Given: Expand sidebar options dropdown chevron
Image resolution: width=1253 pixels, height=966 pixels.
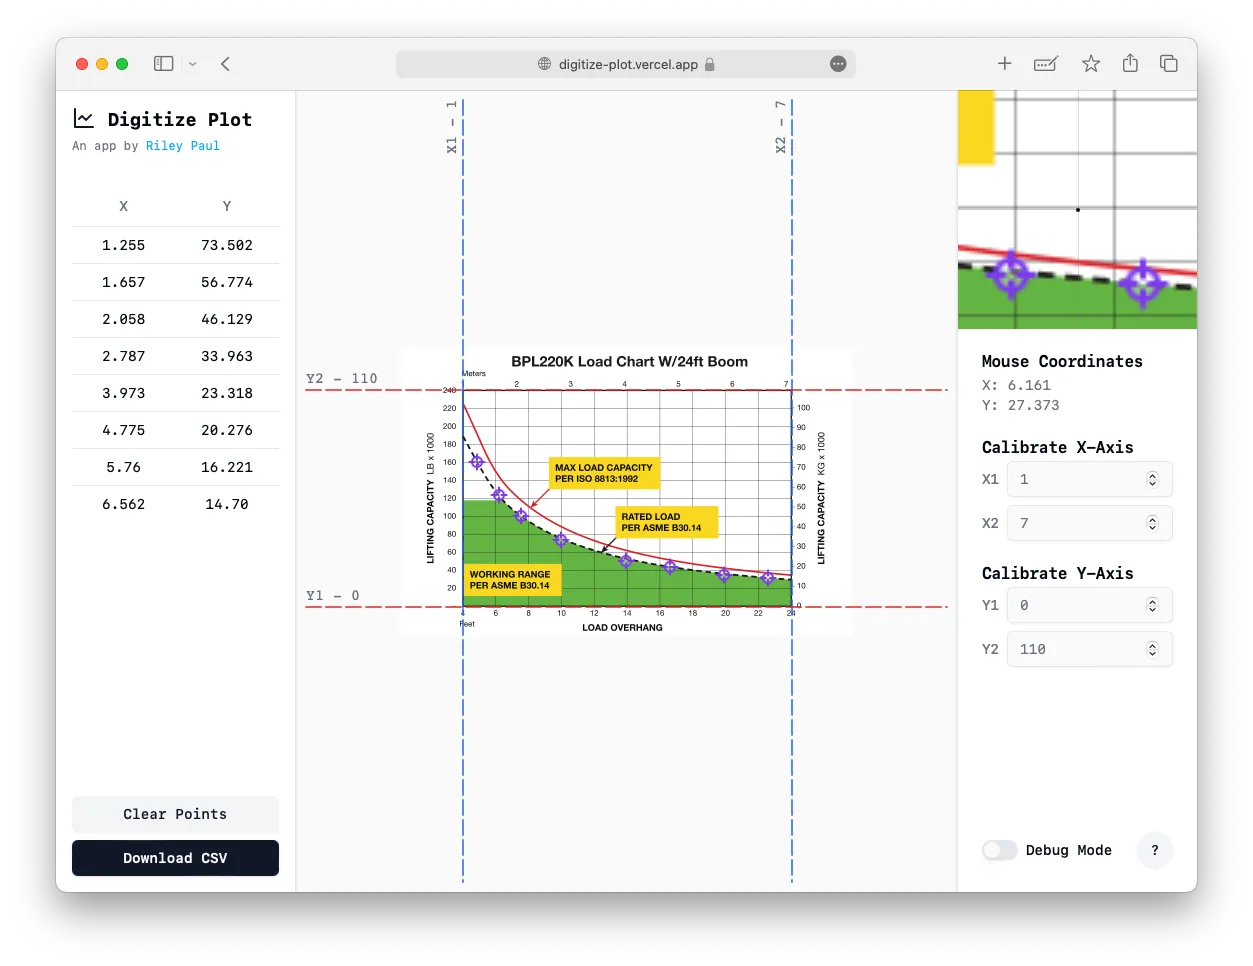Looking at the screenshot, I should click(x=193, y=64).
